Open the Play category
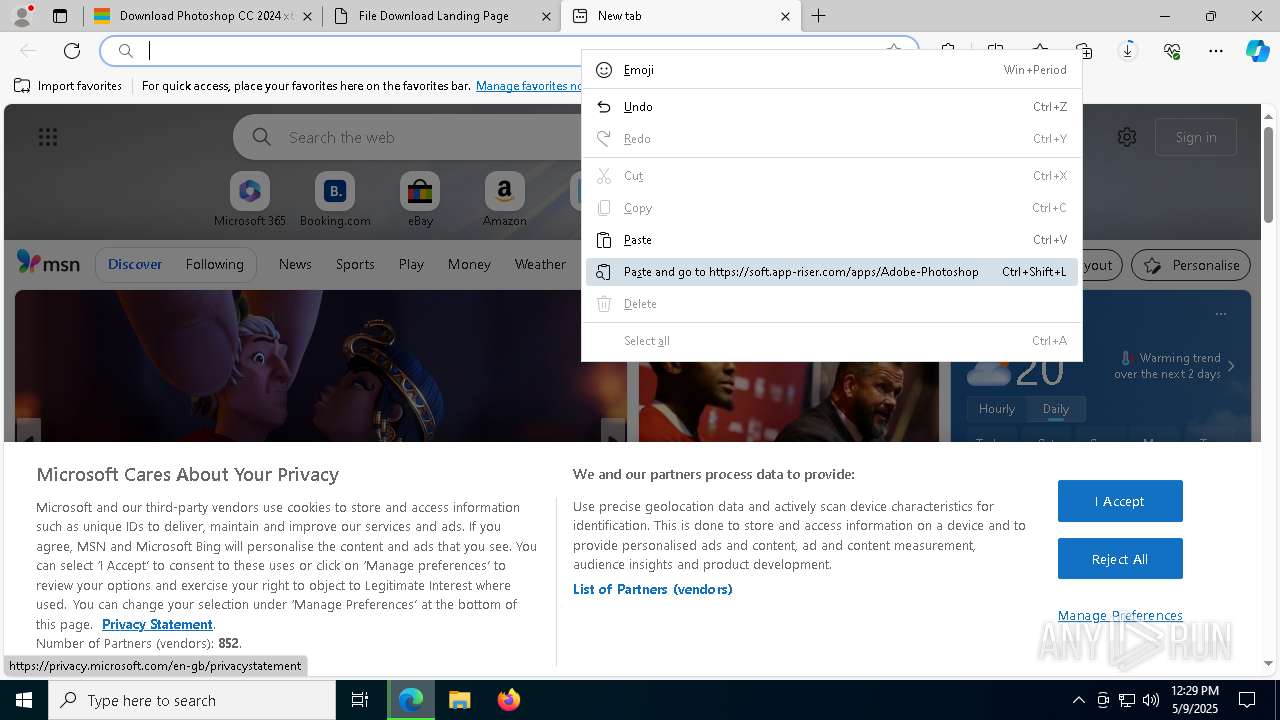 coord(411,264)
